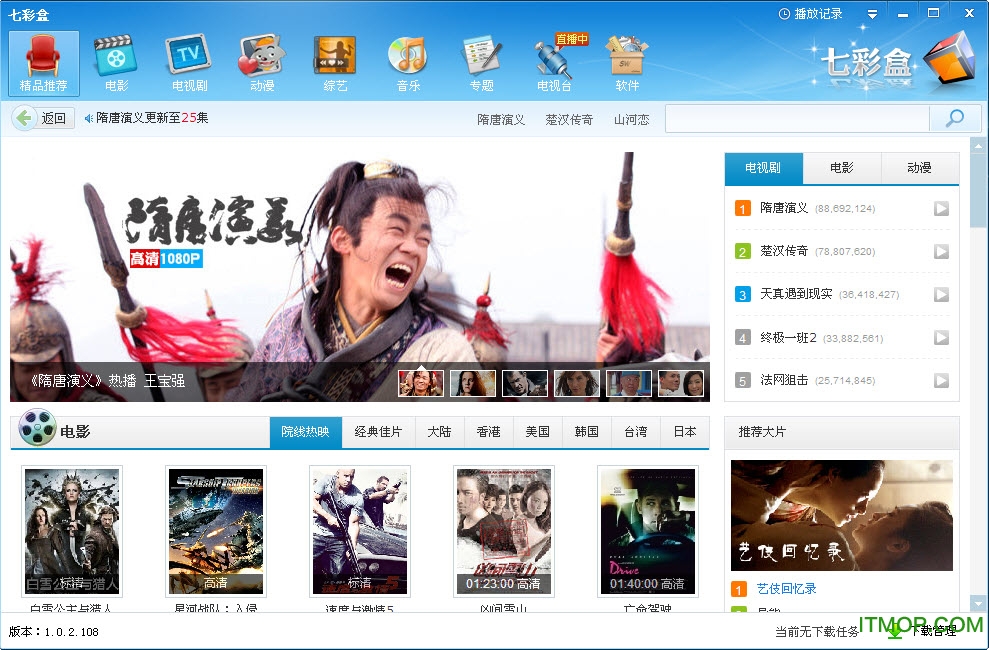Select fourth banner carousel thumbnail
Viewport: 989px width, 650px height.
576,383
